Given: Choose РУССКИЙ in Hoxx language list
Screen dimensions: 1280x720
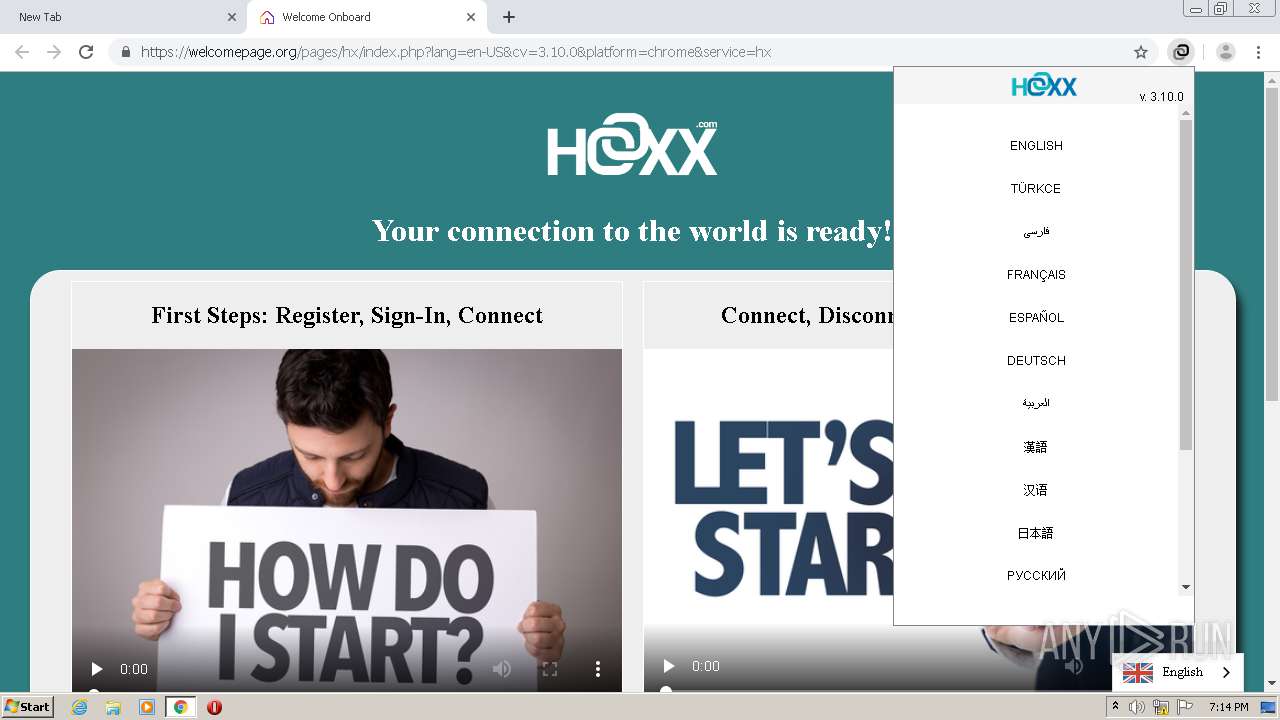Looking at the screenshot, I should (x=1036, y=576).
